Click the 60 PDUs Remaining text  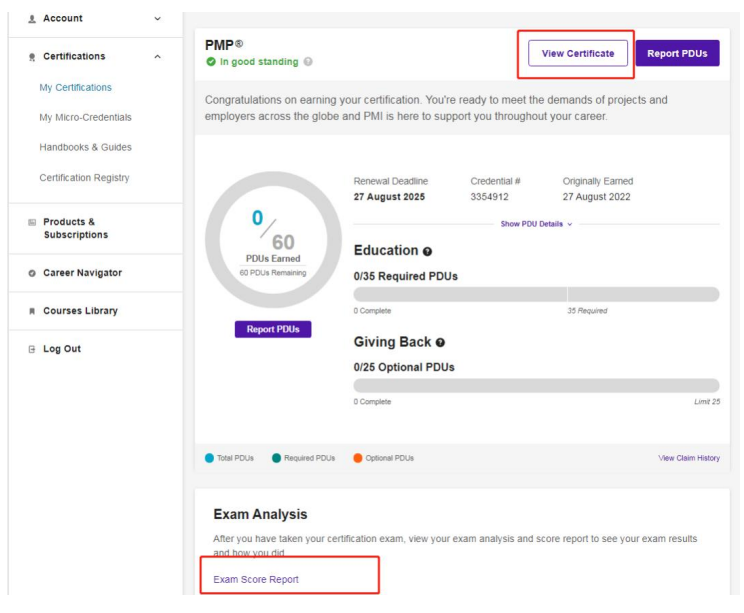273,273
